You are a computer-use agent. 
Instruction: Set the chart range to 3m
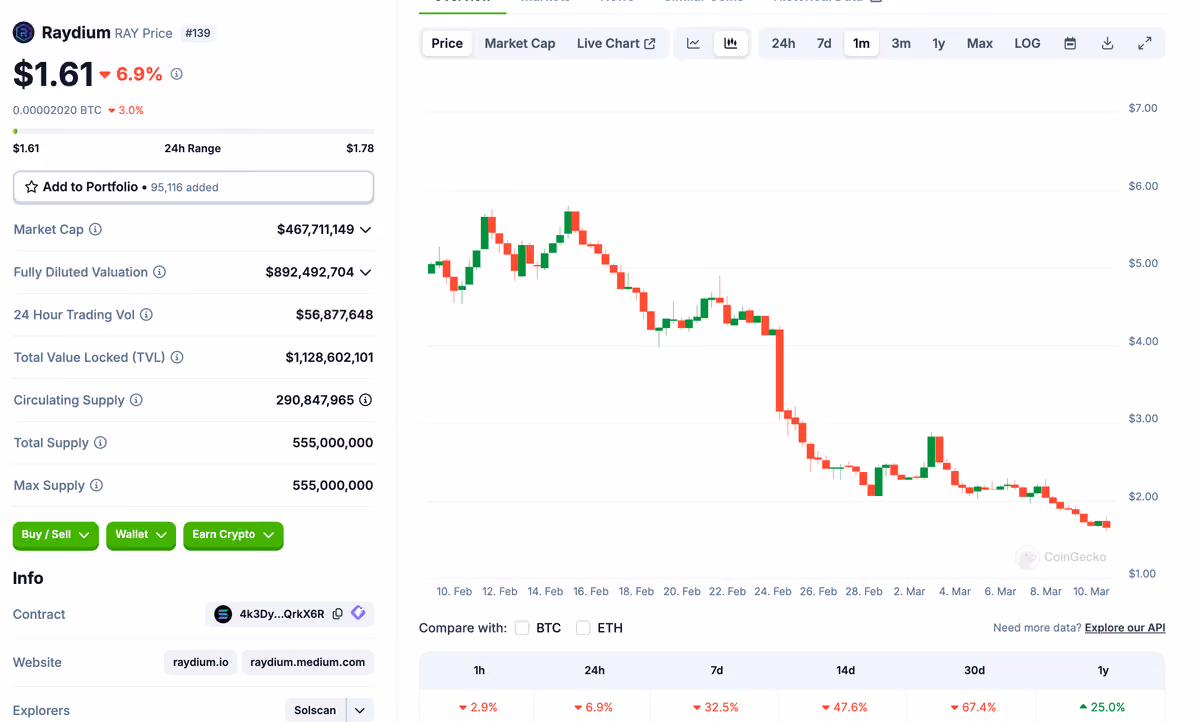[901, 43]
